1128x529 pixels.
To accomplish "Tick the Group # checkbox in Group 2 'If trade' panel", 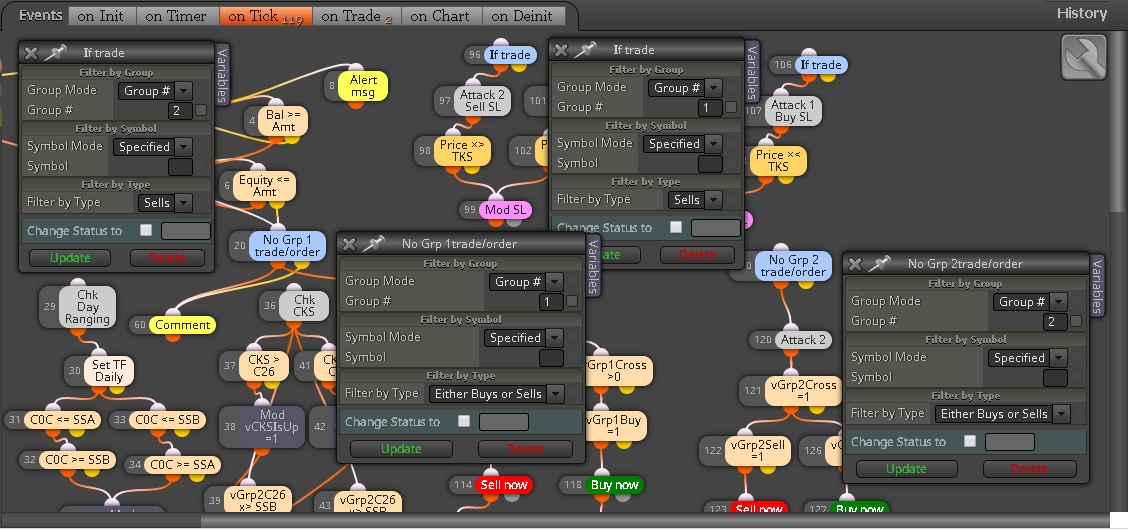I will coord(201,110).
